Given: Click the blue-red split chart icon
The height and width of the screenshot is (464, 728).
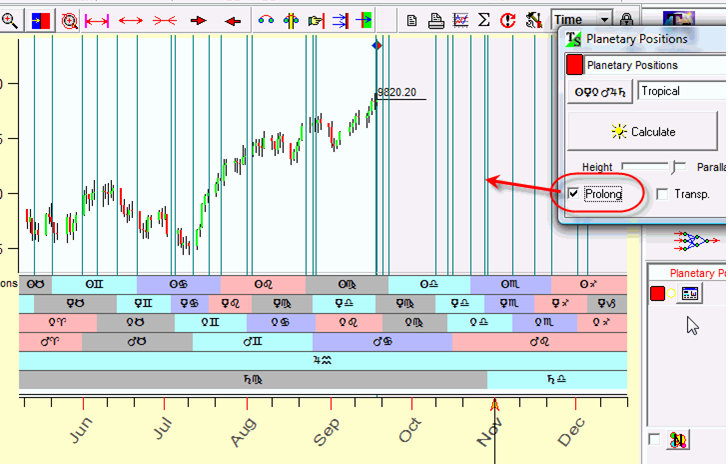Looking at the screenshot, I should tap(40, 21).
